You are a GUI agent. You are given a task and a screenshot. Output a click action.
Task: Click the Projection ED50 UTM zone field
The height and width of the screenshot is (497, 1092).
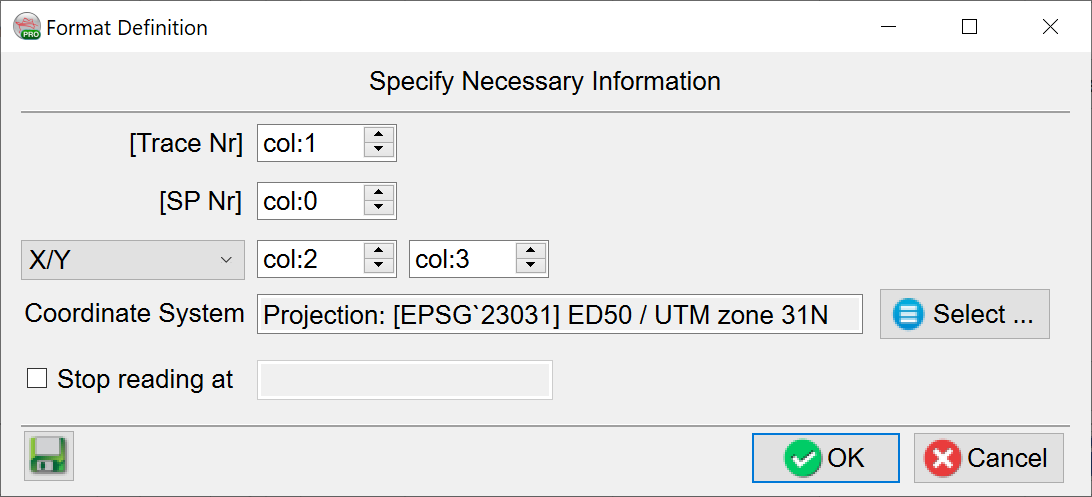(559, 315)
